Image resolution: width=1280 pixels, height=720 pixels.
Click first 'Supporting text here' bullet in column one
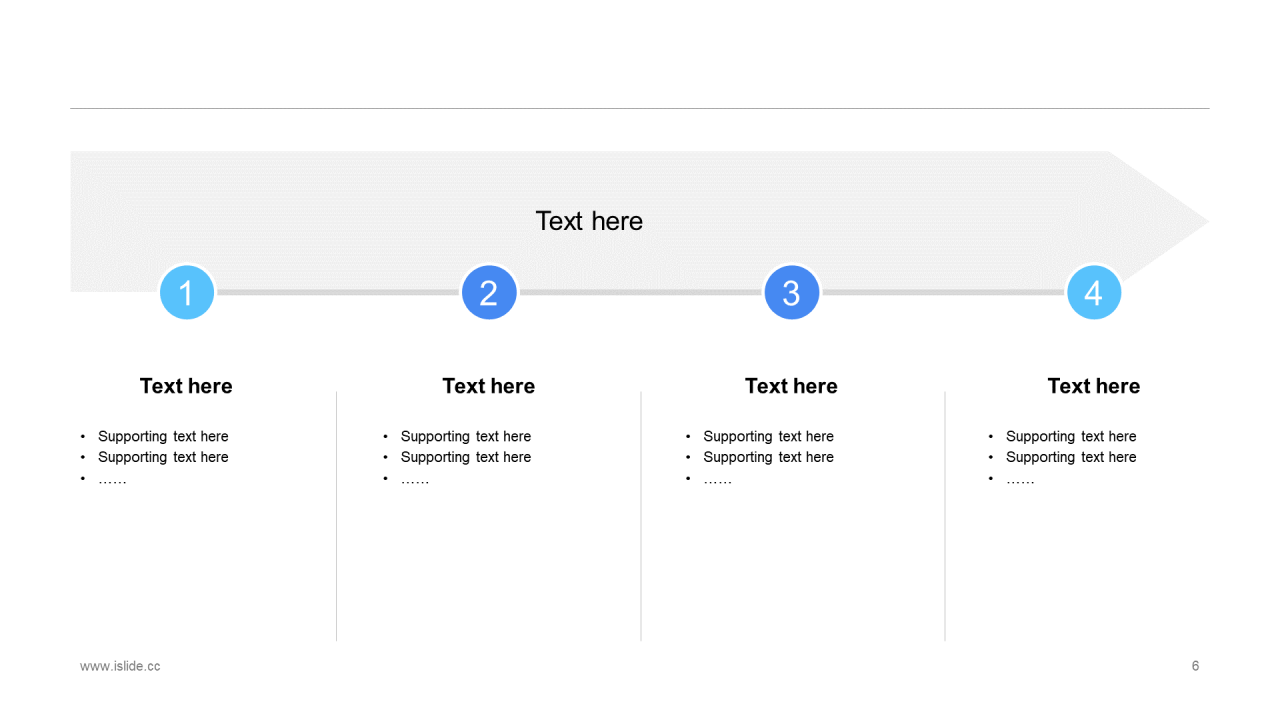pos(163,436)
